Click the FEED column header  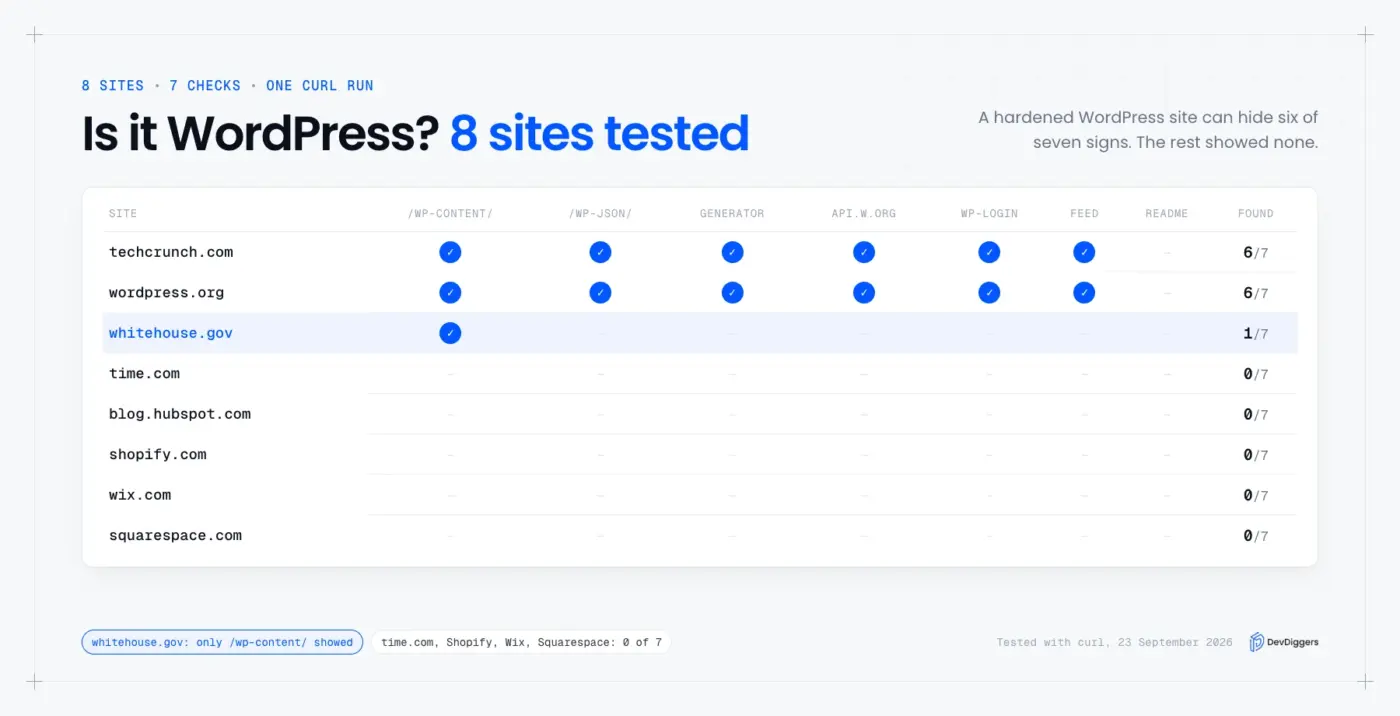pyautogui.click(x=1084, y=214)
